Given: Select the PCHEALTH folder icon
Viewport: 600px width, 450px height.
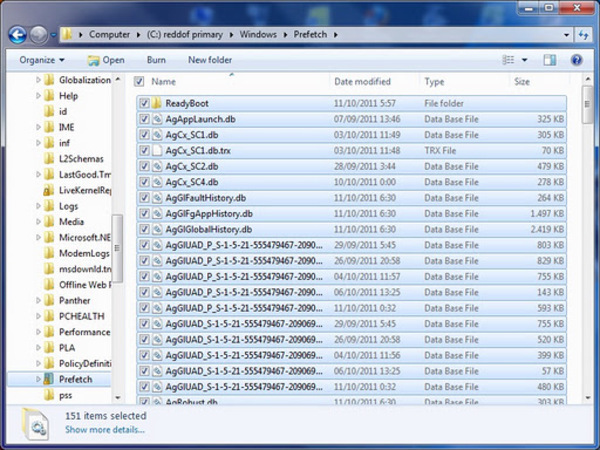Looking at the screenshot, I should [x=49, y=316].
